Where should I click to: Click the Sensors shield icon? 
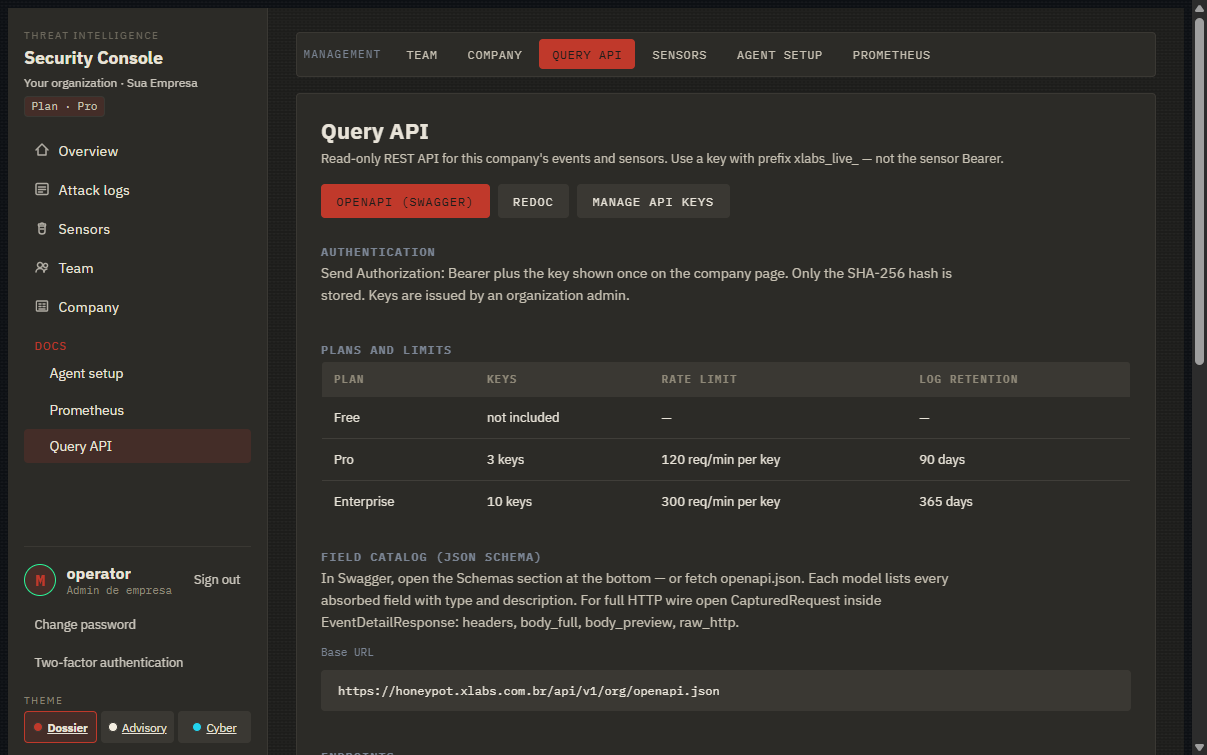coord(41,229)
